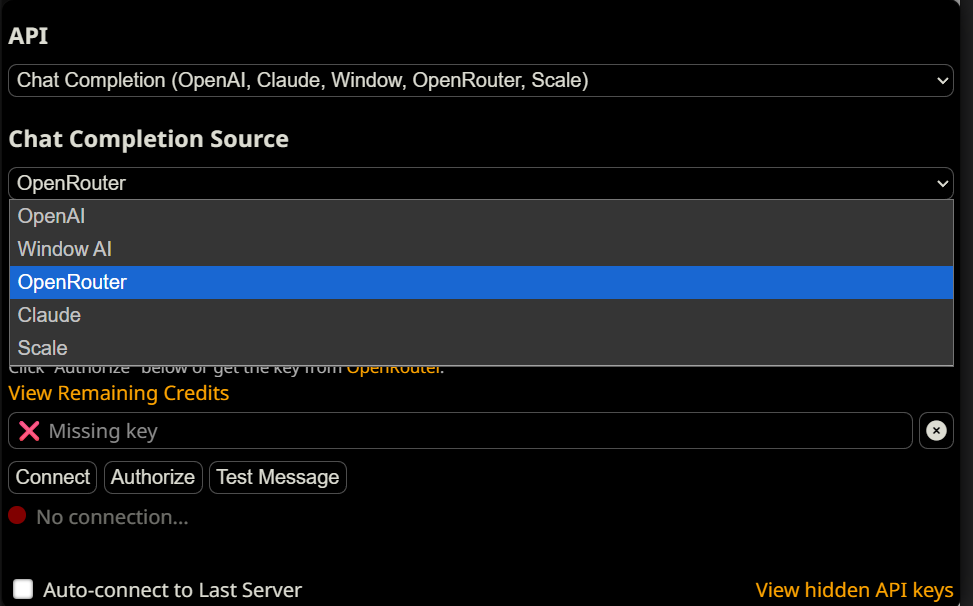The image size is (973, 606).
Task: Click the Chat Completion Source heading
Action: pyautogui.click(x=148, y=139)
